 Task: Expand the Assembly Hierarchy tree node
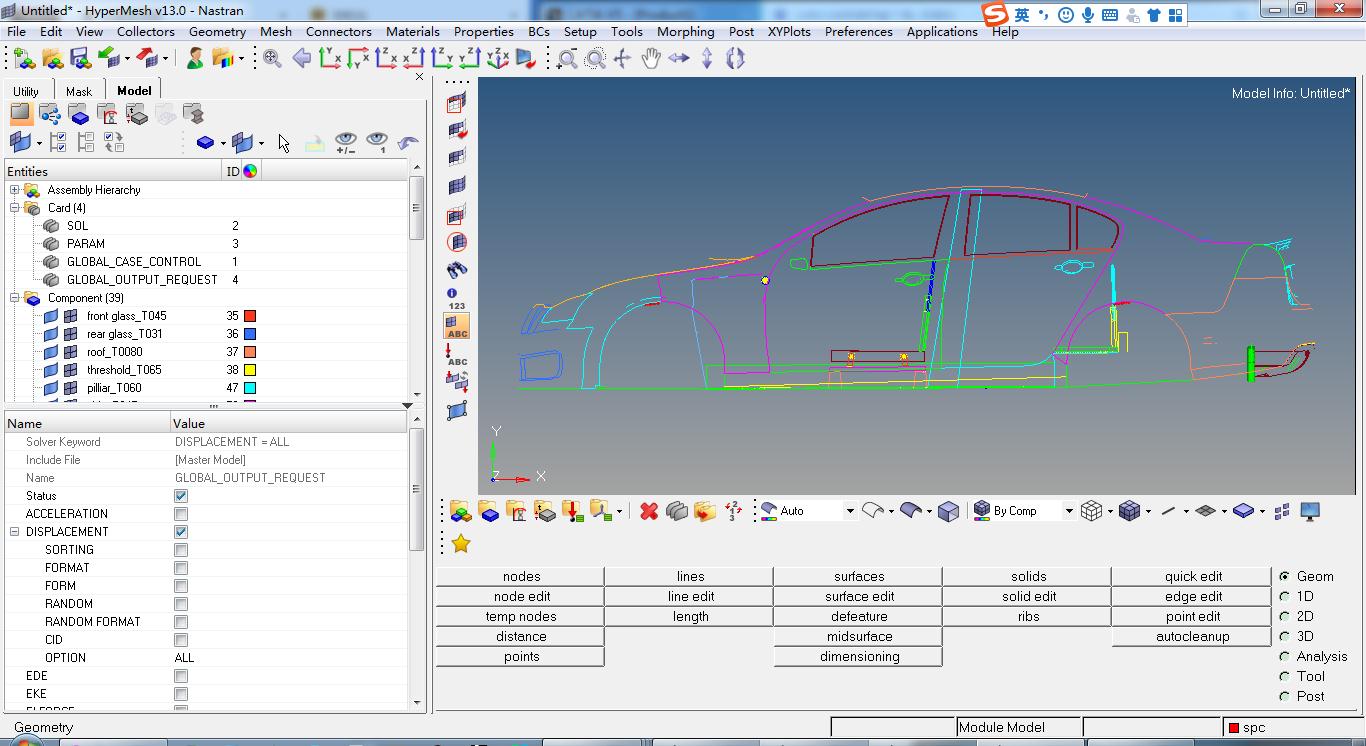click(15, 190)
